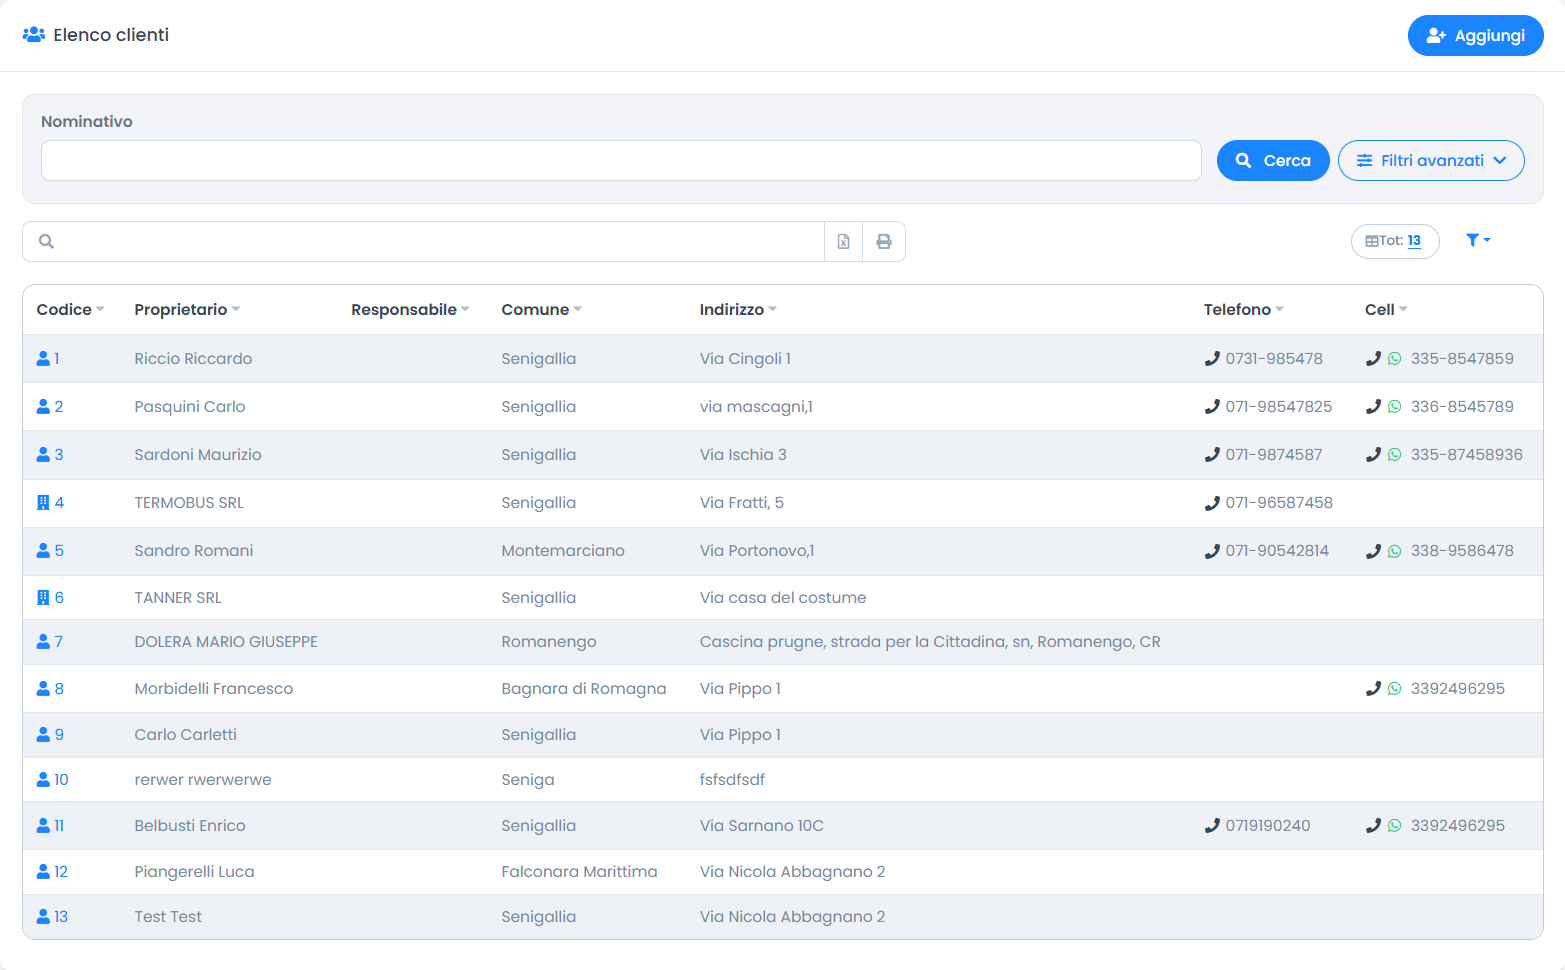Sort by Indirizzo column header
Screen dimensions: 1565x970
tap(738, 310)
